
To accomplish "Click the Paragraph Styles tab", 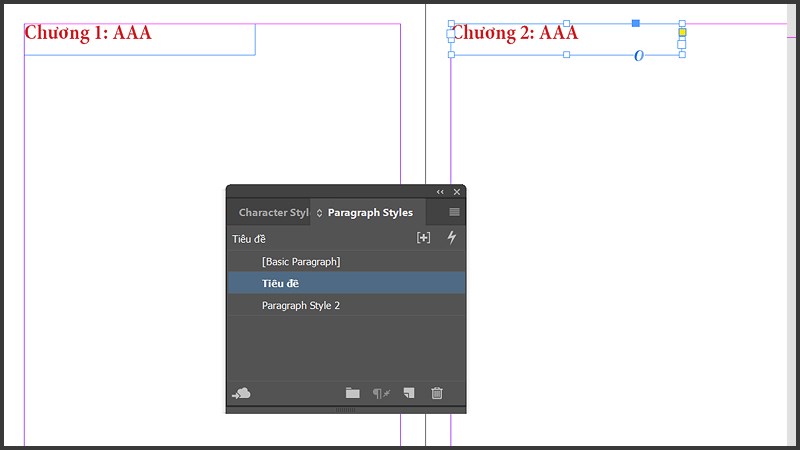I will coord(370,213).
